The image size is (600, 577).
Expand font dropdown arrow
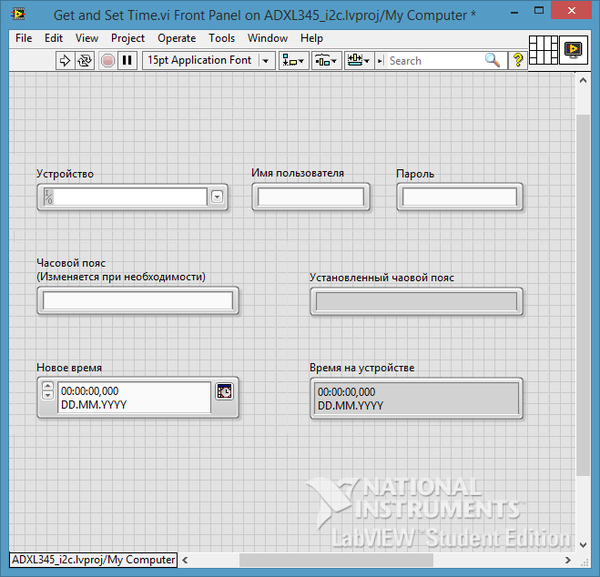pyautogui.click(x=266, y=60)
